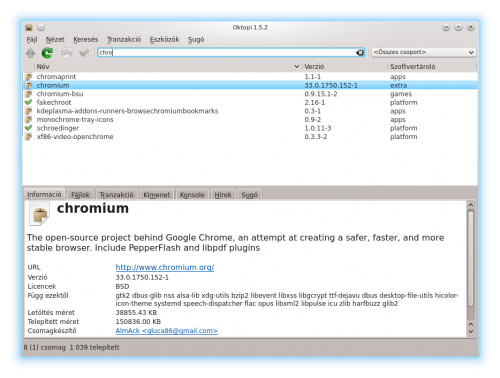The width and height of the screenshot is (500, 378).
Task: Open the Keresés menu
Action: pyautogui.click(x=86, y=39)
